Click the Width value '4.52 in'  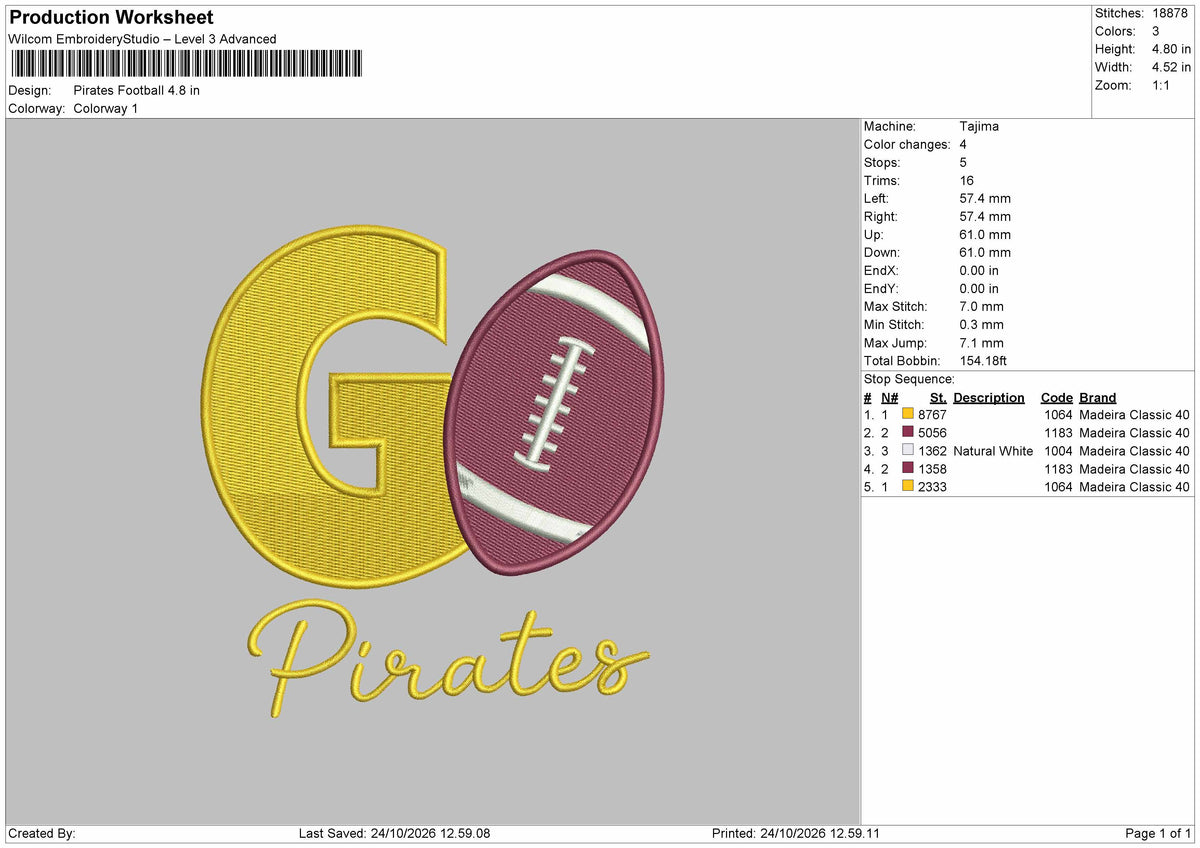[1171, 67]
